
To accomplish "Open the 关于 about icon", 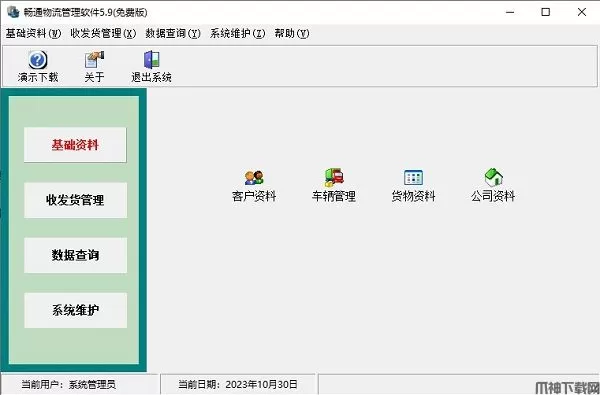I will pos(94,60).
